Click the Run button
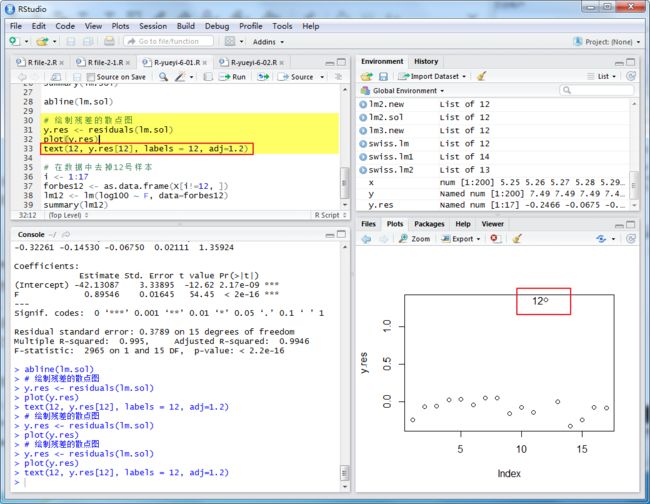The height and width of the screenshot is (504, 650). (233, 77)
